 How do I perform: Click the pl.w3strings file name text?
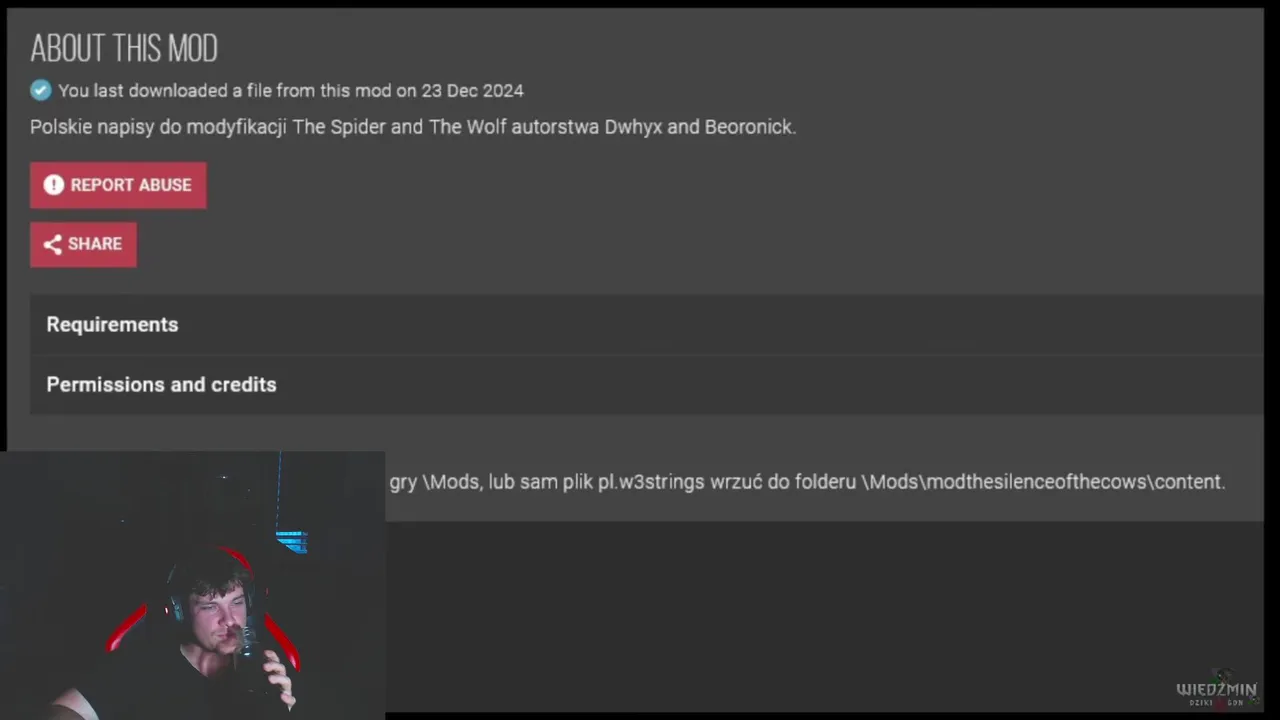[651, 482]
